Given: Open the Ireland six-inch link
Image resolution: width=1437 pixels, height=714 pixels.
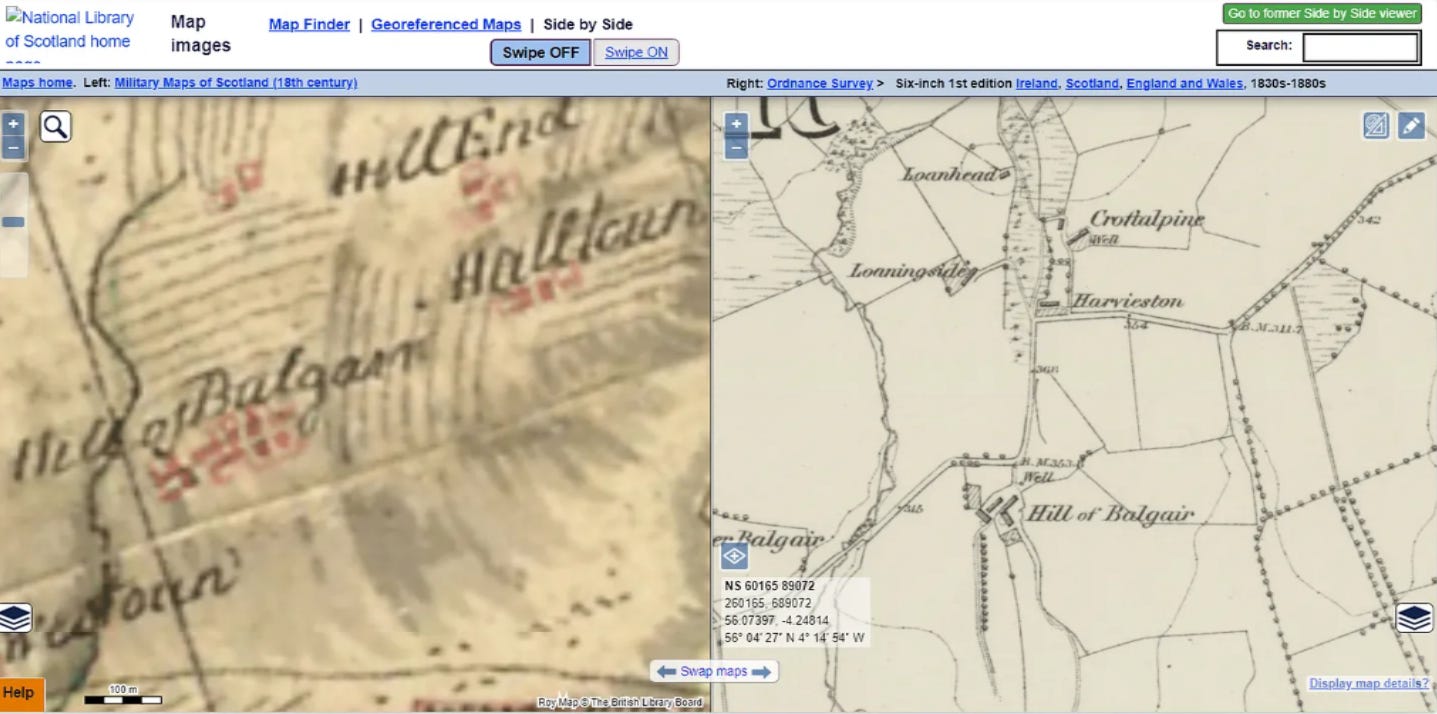Looking at the screenshot, I should [1036, 84].
